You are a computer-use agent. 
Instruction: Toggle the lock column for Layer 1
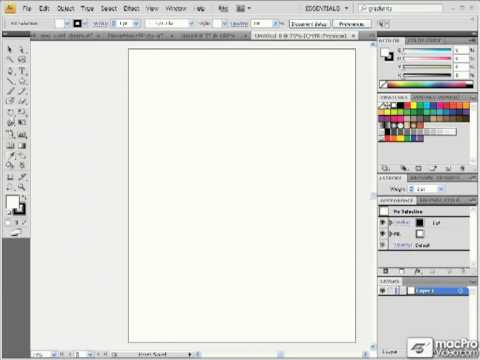(390, 291)
